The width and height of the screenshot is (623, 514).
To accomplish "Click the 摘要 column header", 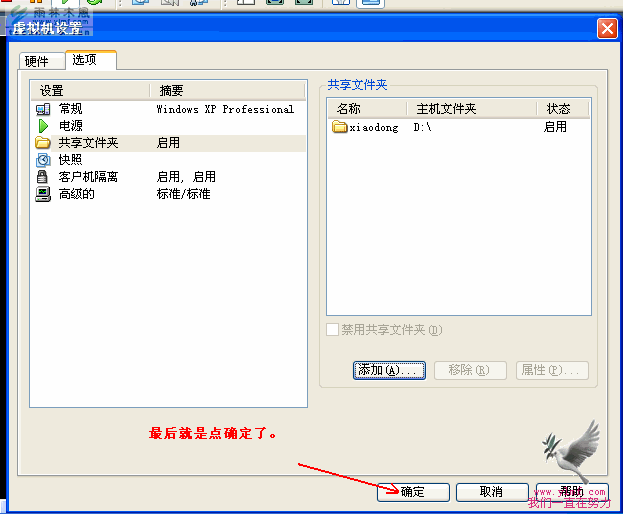I will tap(227, 91).
